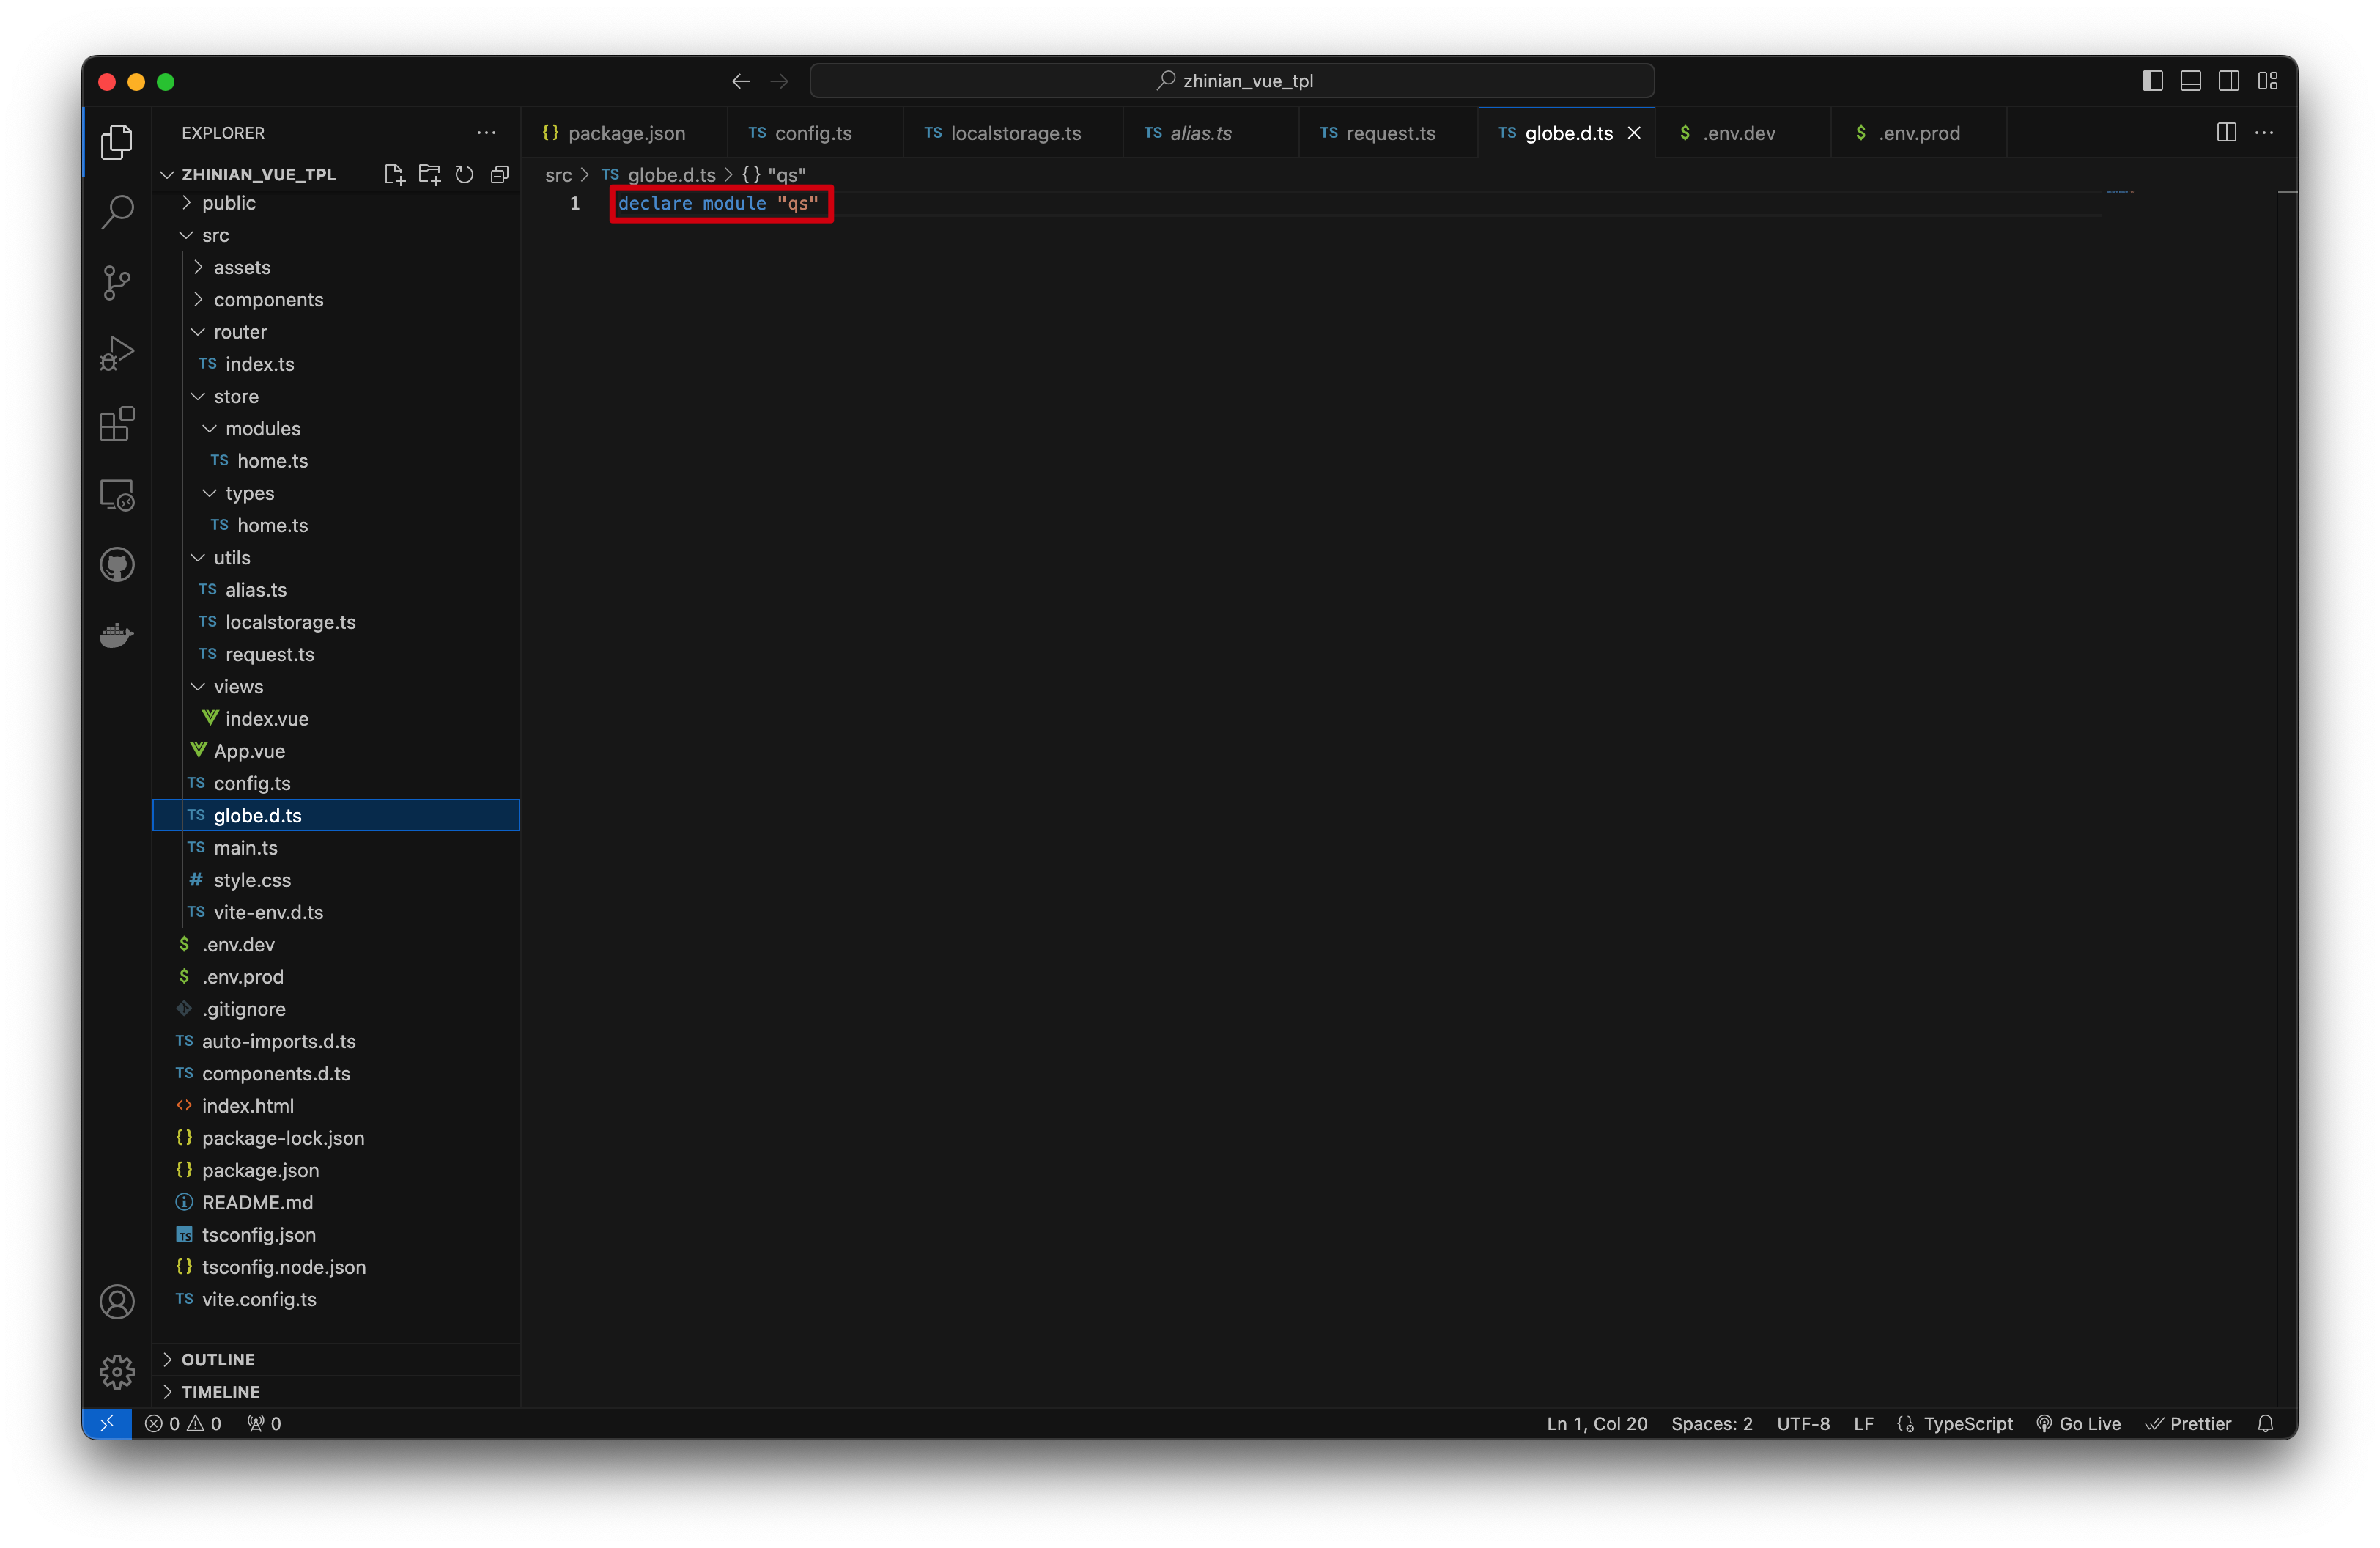Expand the public folder
The height and width of the screenshot is (1548, 2380).
(336, 203)
